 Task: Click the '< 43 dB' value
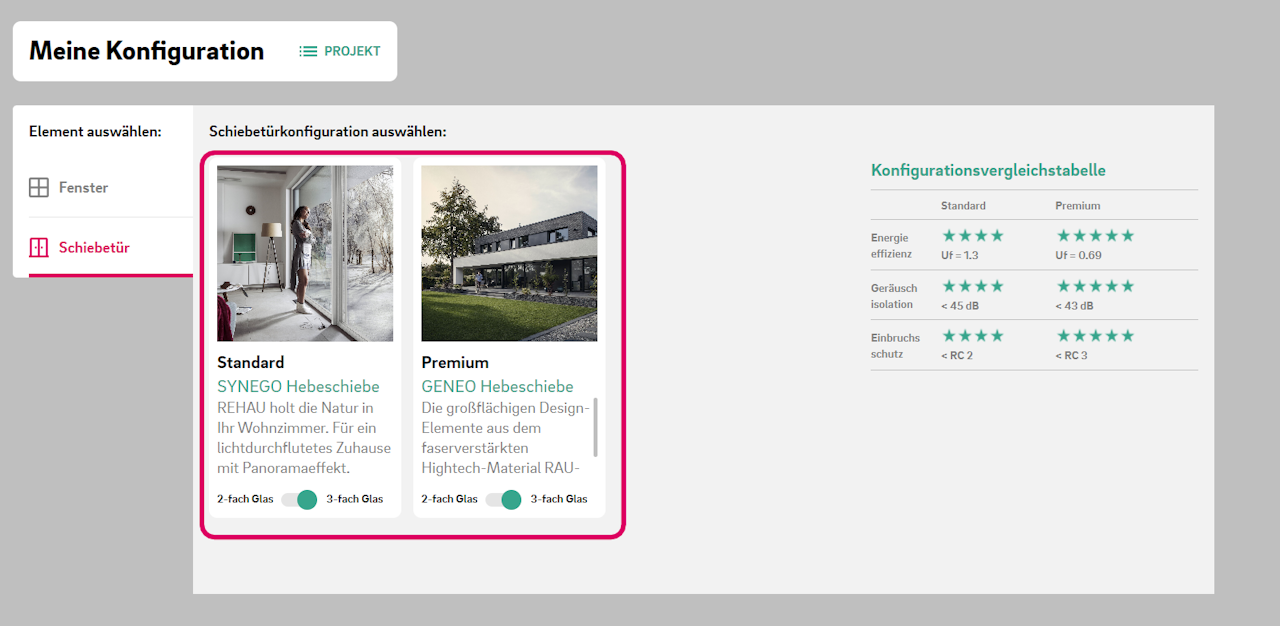[1075, 306]
